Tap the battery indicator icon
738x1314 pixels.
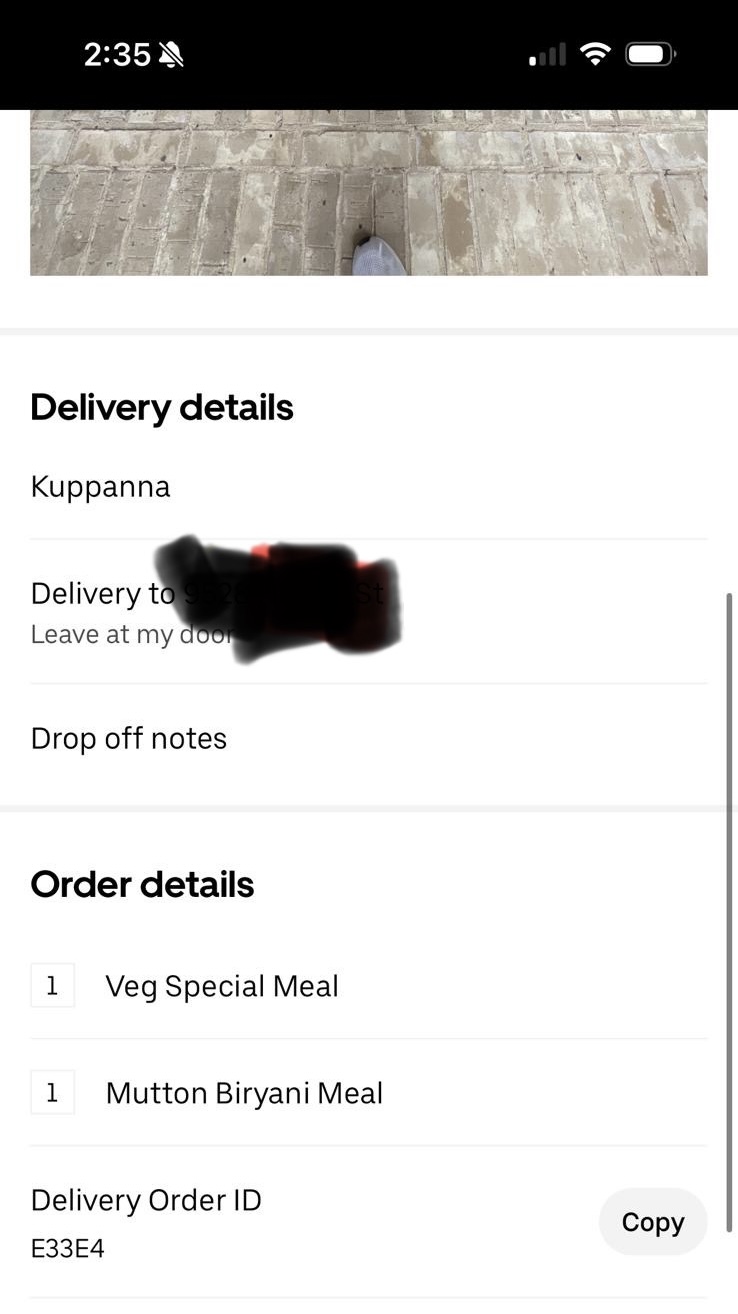pyautogui.click(x=651, y=54)
